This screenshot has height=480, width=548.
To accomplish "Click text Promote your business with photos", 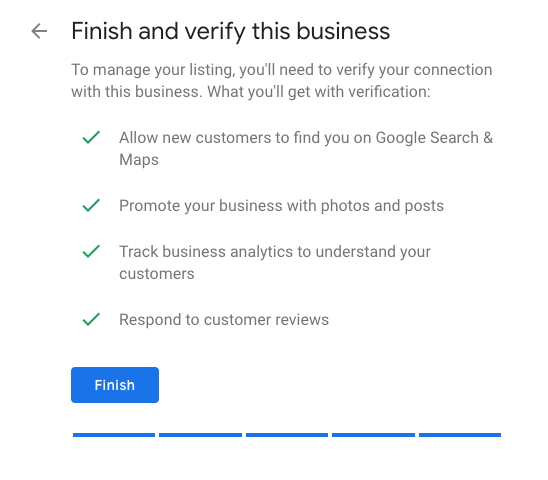I will click(x=244, y=206).
